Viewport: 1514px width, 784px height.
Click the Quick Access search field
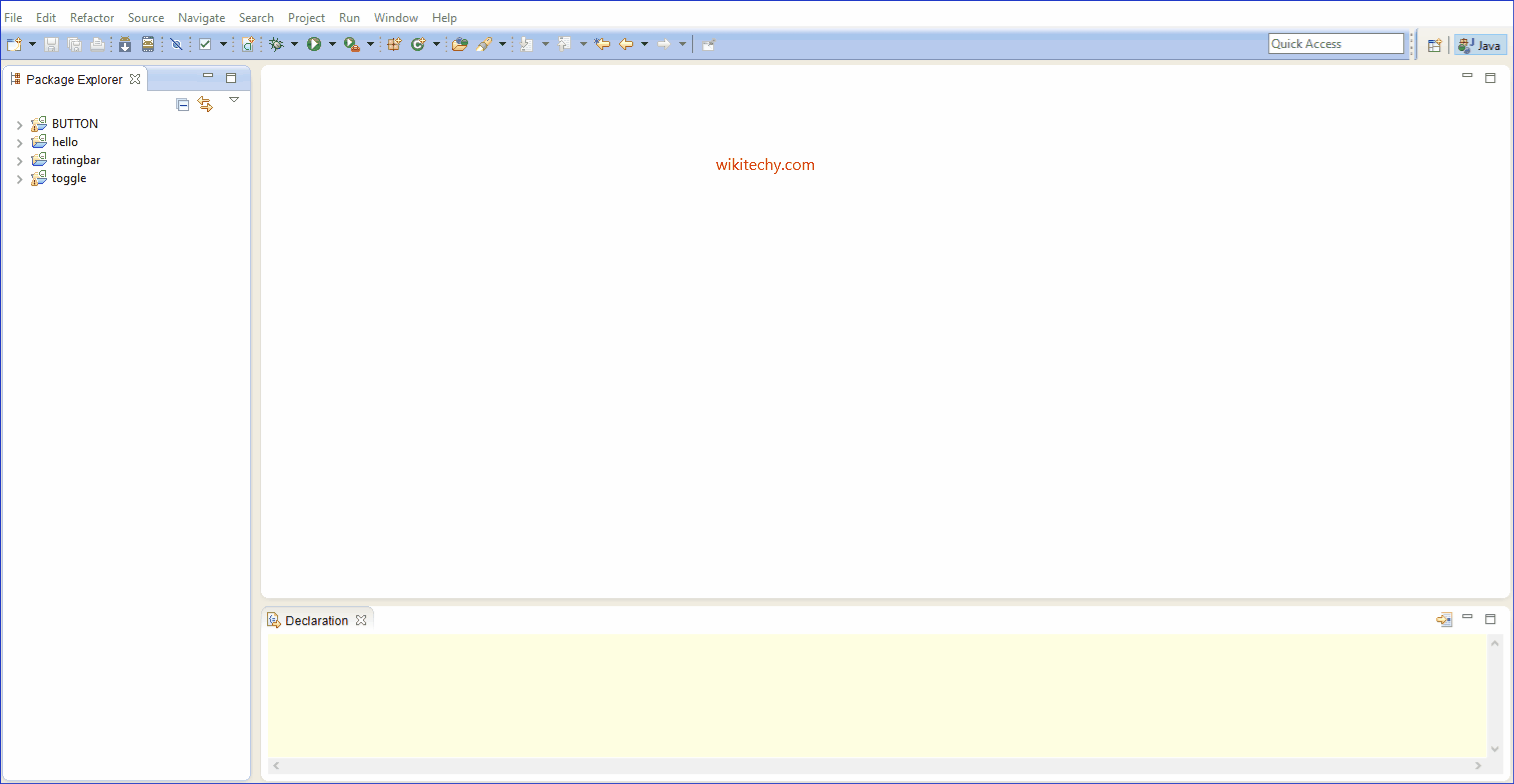click(1336, 43)
